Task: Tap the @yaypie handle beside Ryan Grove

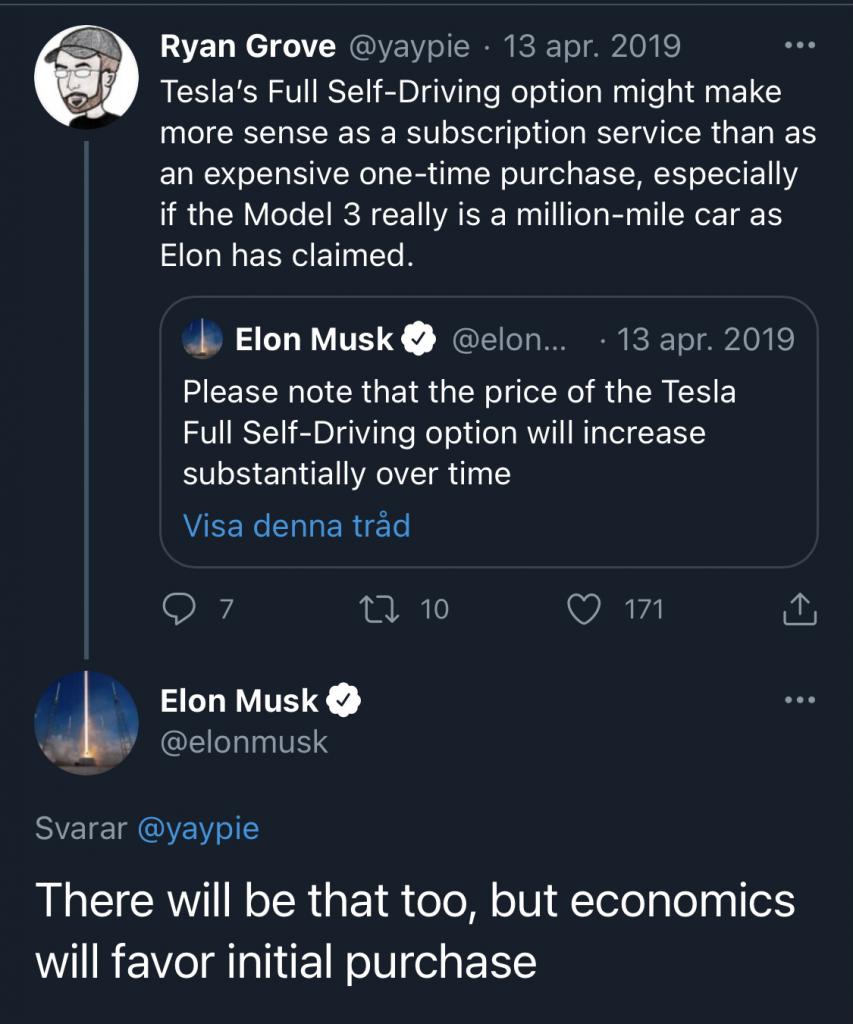Action: coord(410,46)
